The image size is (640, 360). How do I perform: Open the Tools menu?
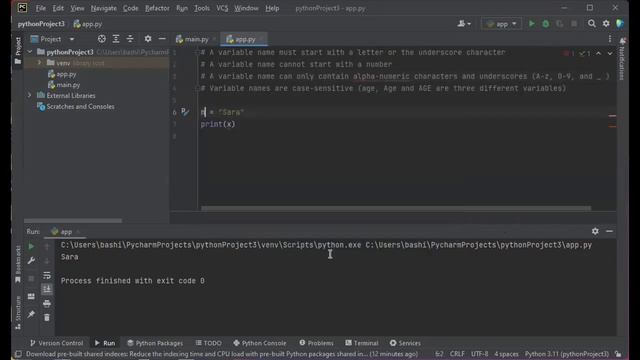click(202, 8)
